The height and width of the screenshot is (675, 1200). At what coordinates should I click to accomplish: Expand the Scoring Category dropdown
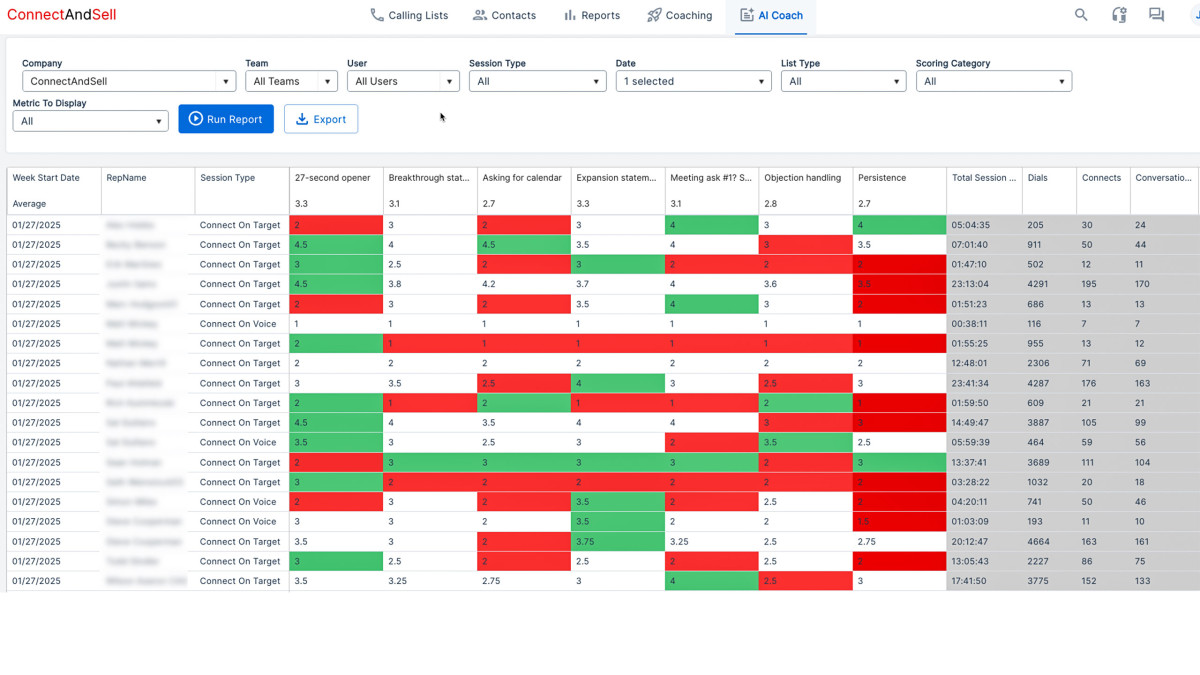pos(993,81)
